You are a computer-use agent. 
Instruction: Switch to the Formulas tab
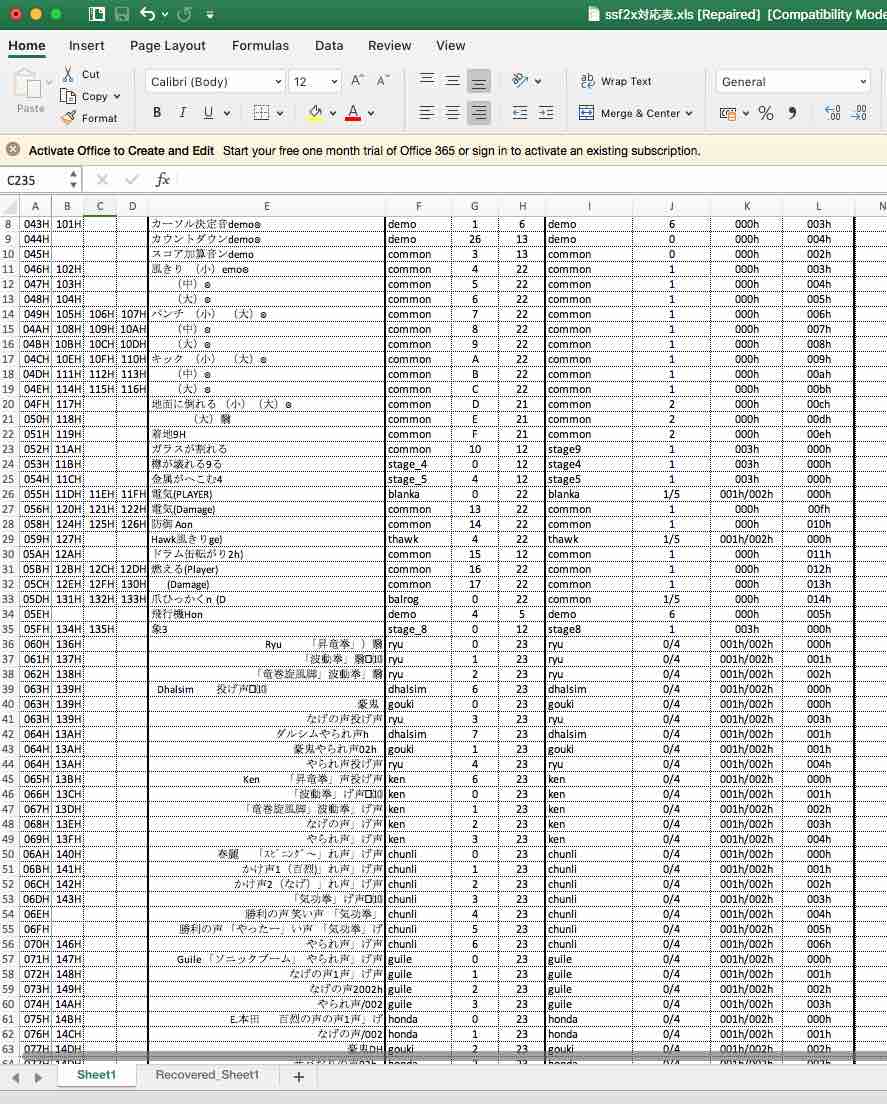(x=260, y=46)
